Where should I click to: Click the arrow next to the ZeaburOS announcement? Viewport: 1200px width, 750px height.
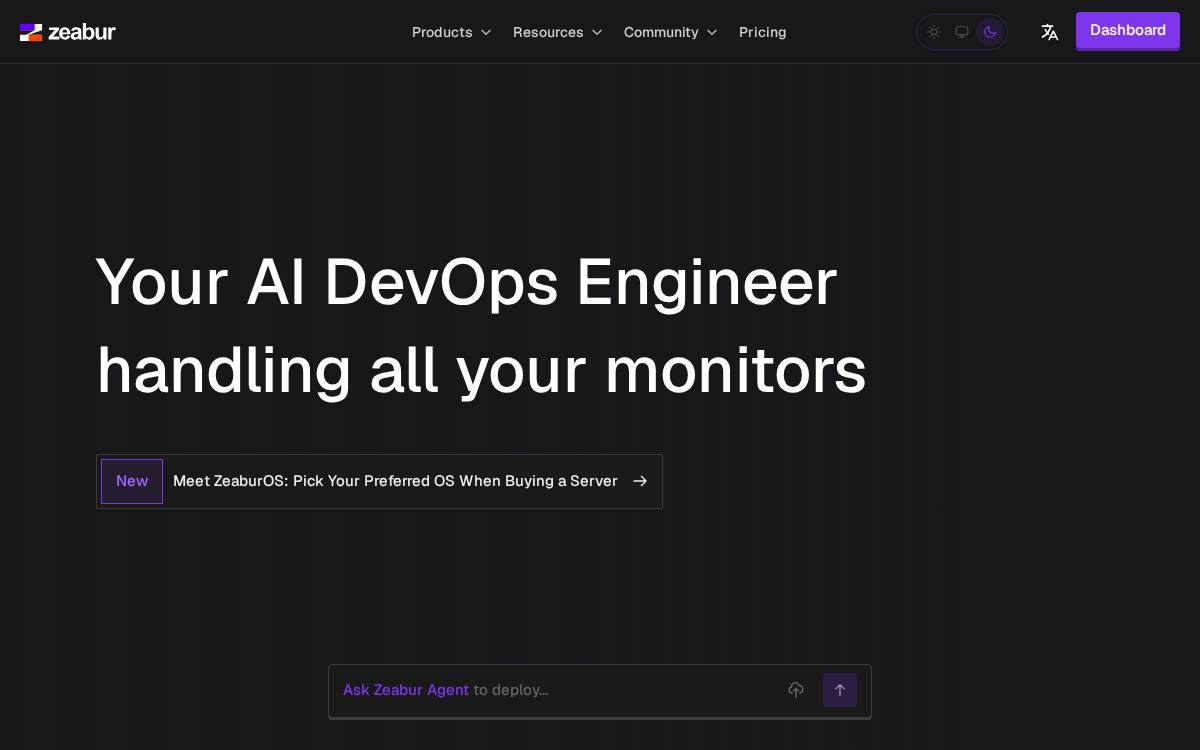coord(640,481)
